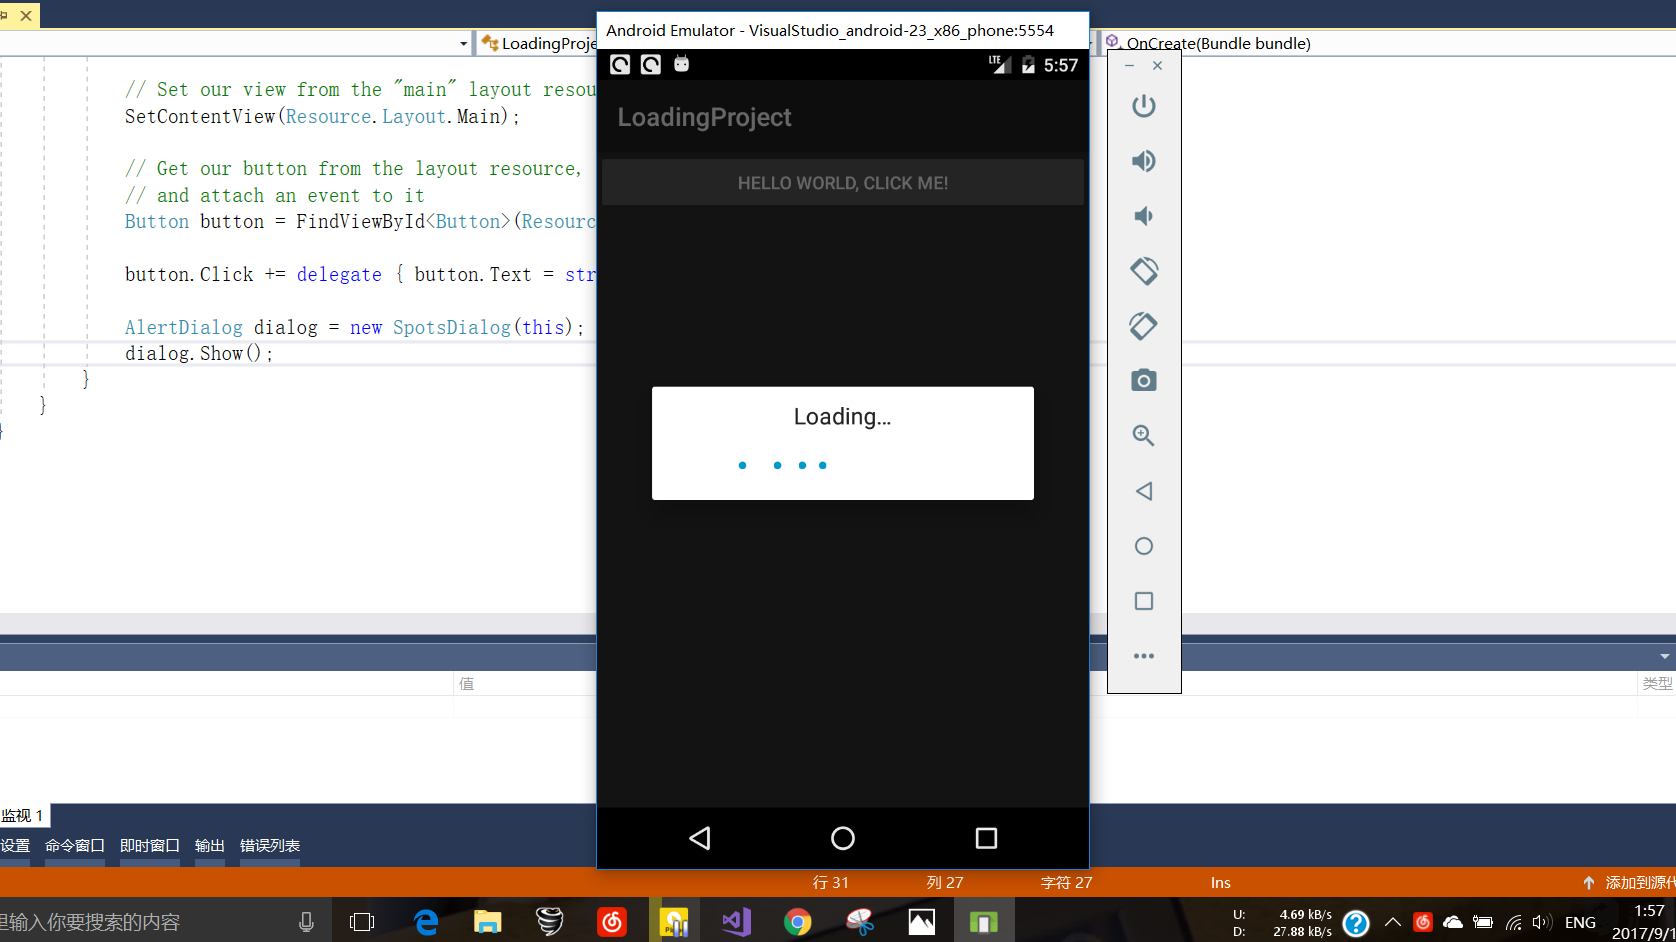Open Microsoft Edge from the taskbar
This screenshot has height=942, width=1676.
point(427,922)
